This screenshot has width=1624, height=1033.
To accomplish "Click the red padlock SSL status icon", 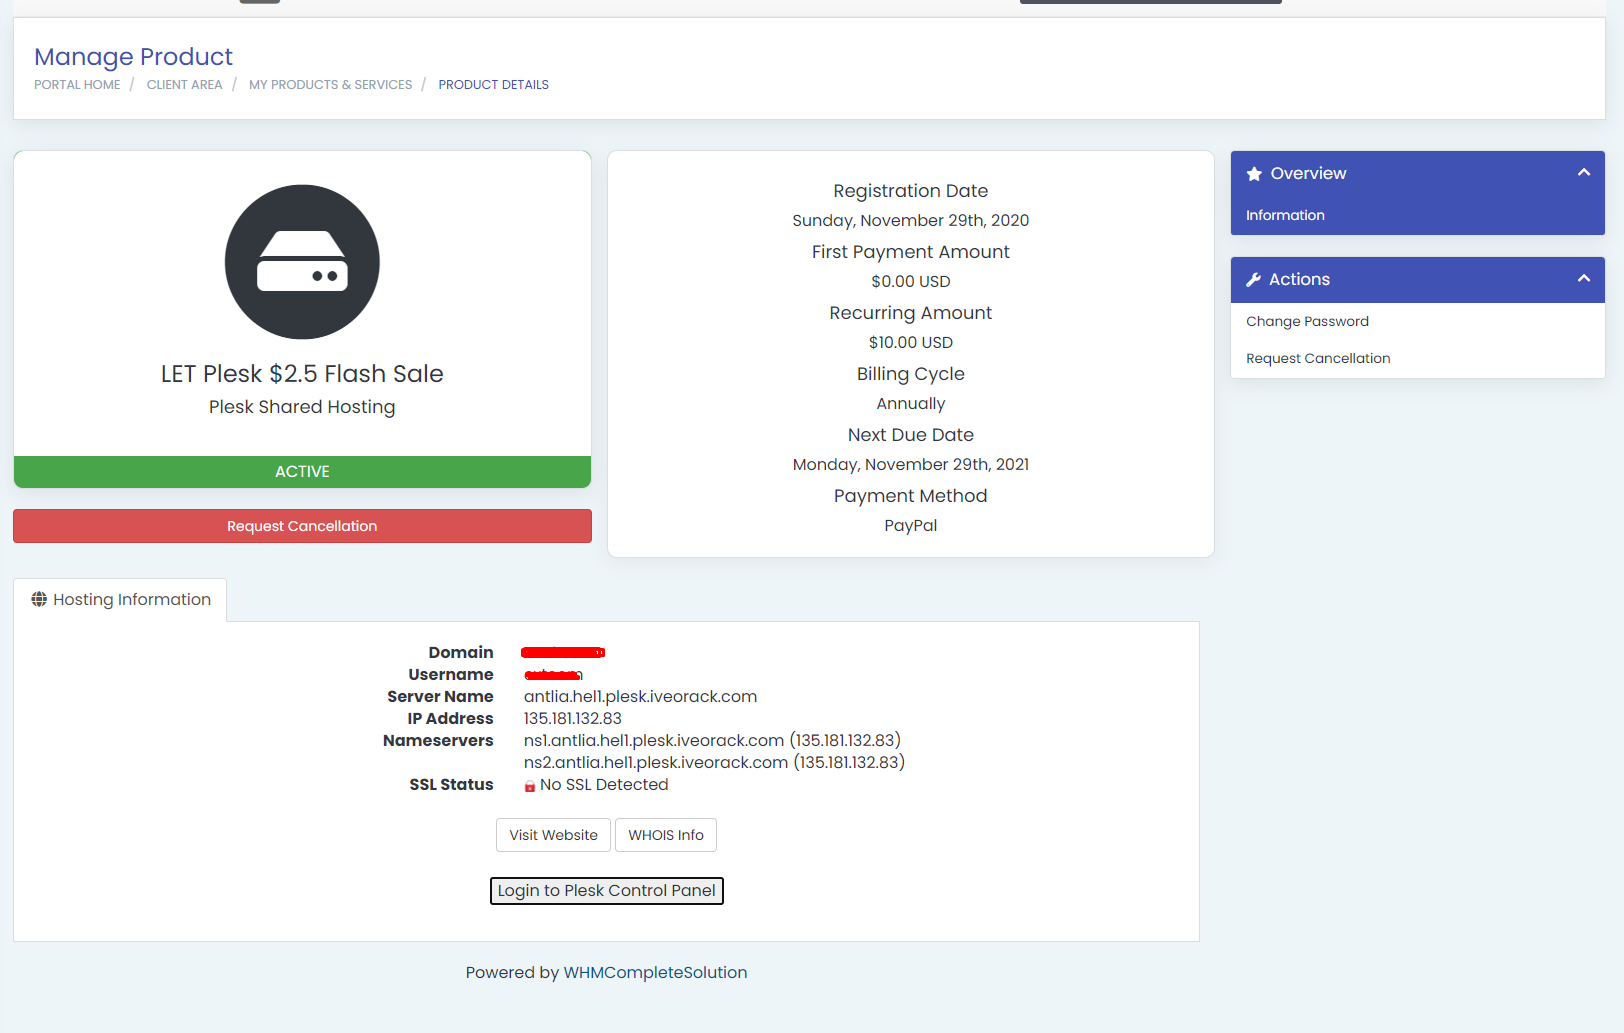I will (x=530, y=786).
